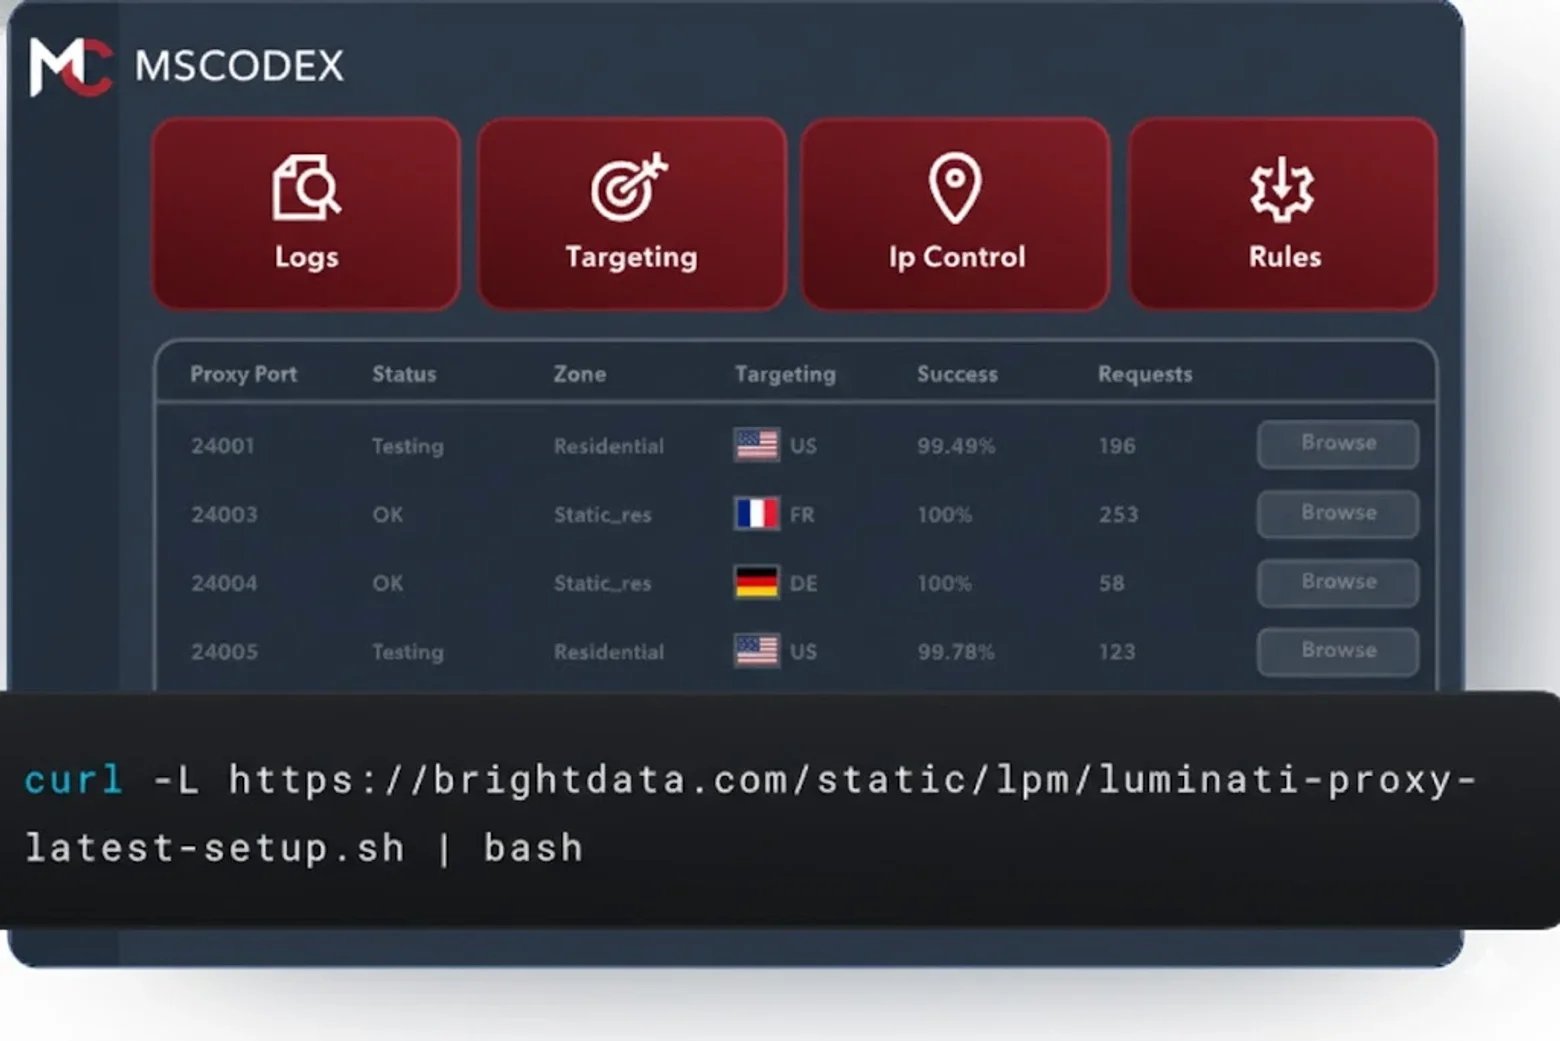1560x1041 pixels.
Task: Click the Success column header
Action: (957, 374)
